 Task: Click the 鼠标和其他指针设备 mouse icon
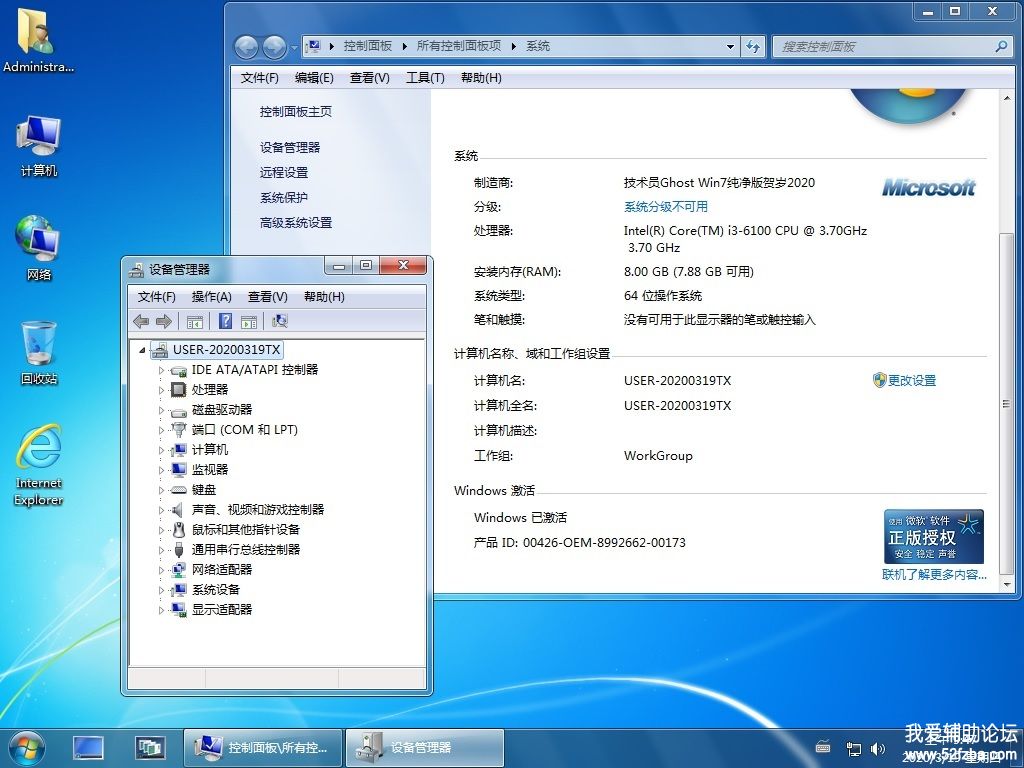[178, 530]
